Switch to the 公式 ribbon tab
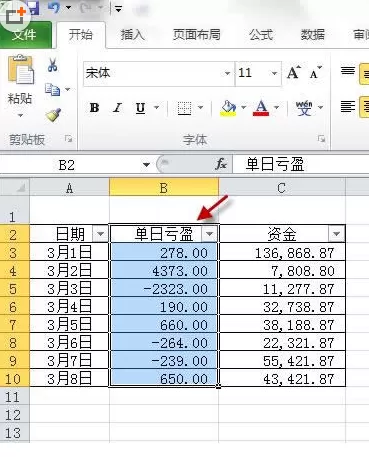This screenshot has height=457, width=369. pyautogui.click(x=261, y=35)
